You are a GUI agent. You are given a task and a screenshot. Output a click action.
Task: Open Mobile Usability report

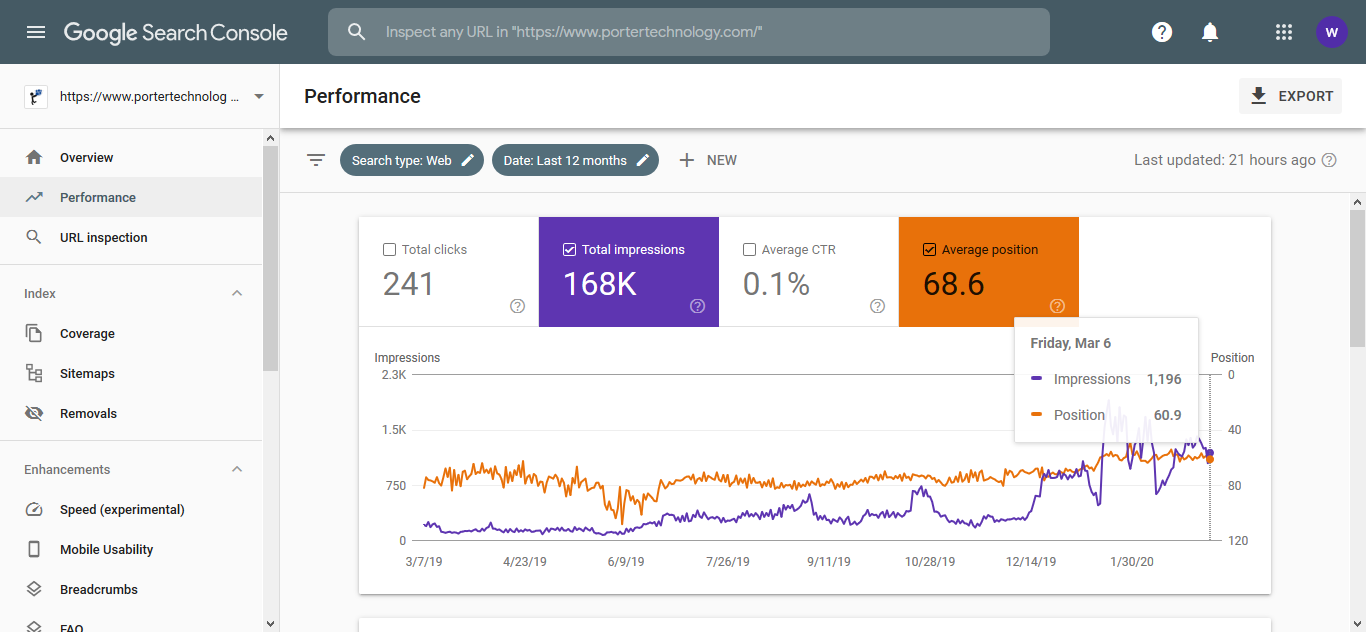click(x=131, y=549)
